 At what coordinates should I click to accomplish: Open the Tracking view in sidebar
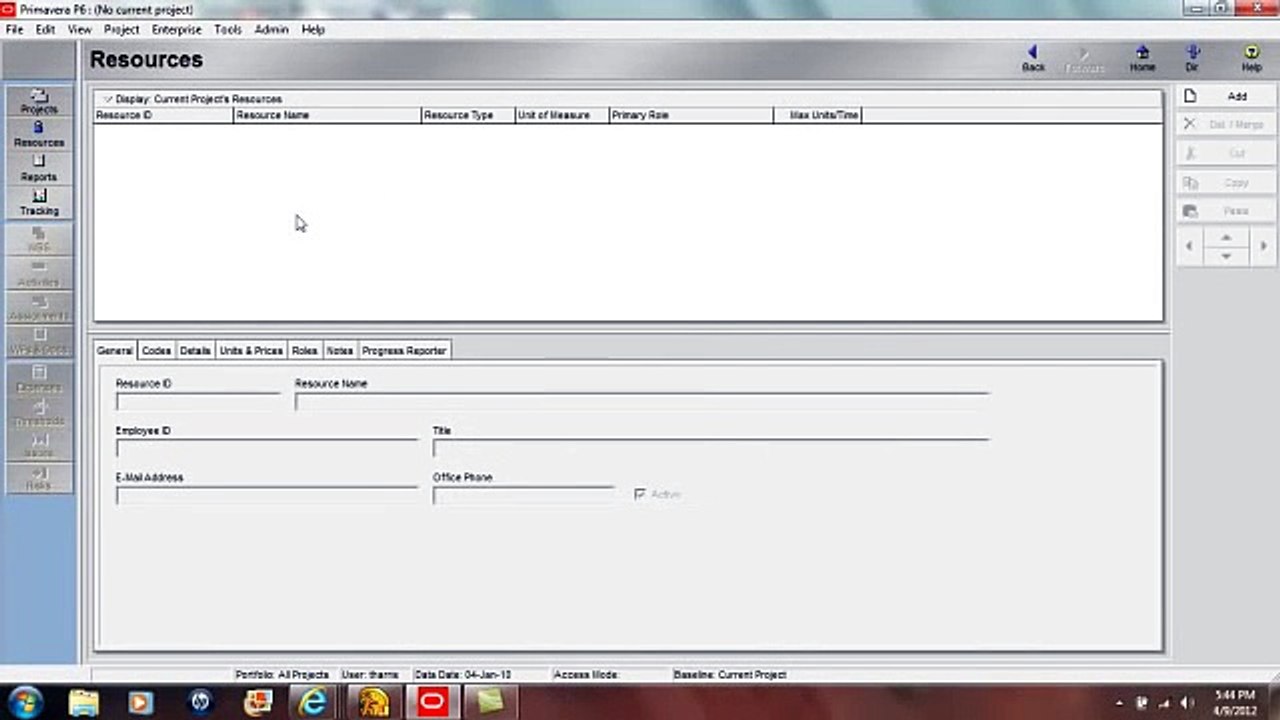point(39,203)
